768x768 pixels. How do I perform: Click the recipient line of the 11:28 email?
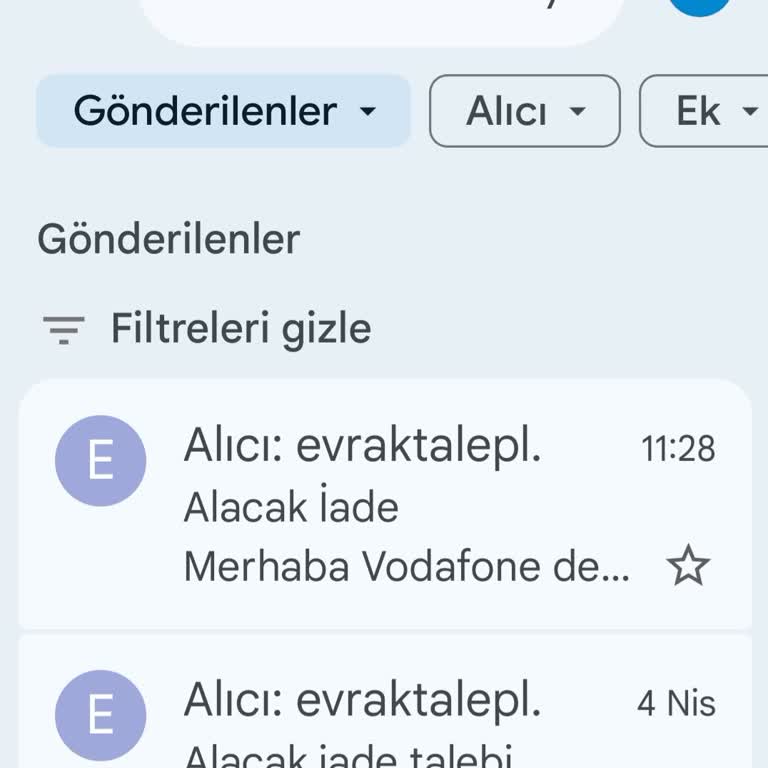[362, 448]
